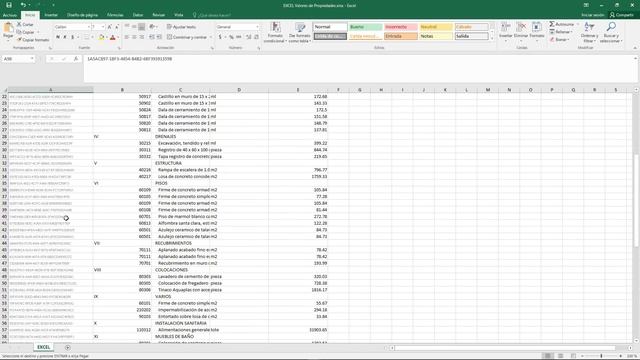The height and width of the screenshot is (360, 640).
Task: Apply the Entrada cell style
Action: point(401,36)
